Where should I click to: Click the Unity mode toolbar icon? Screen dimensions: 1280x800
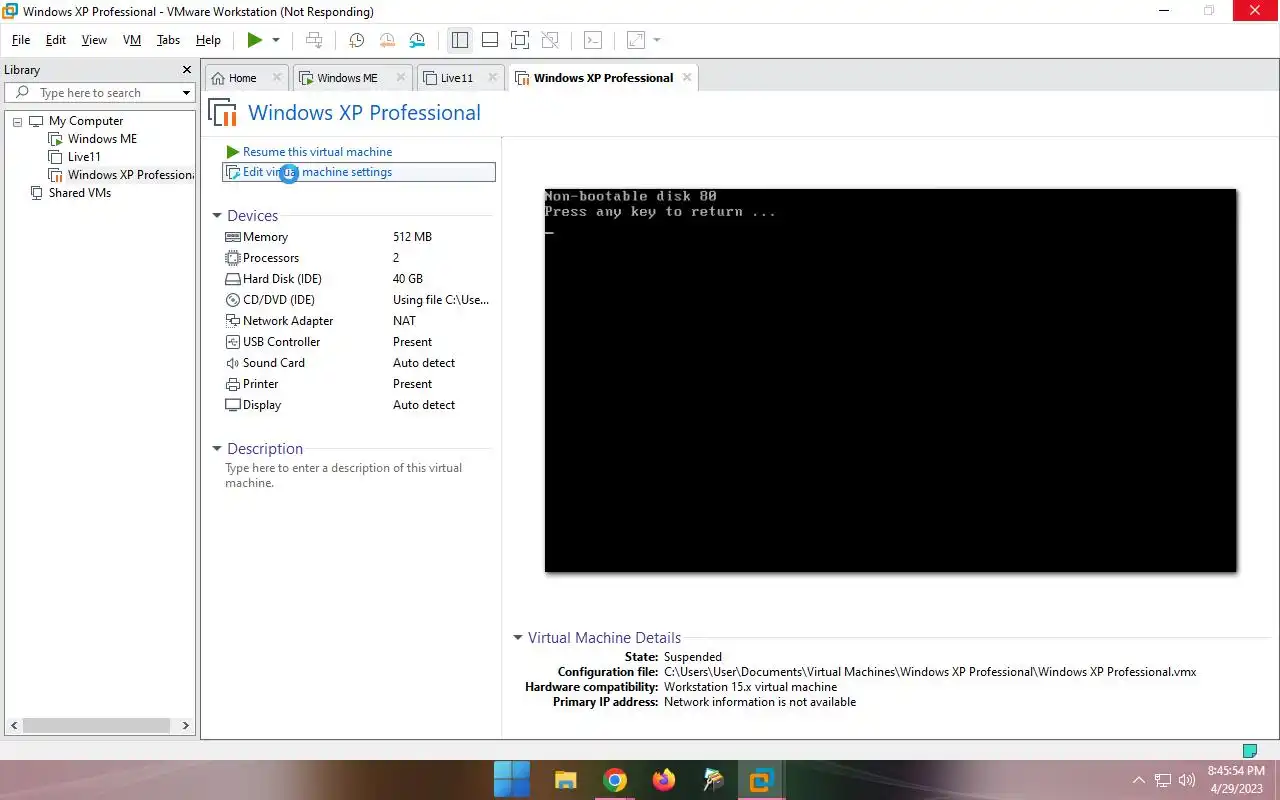(550, 40)
